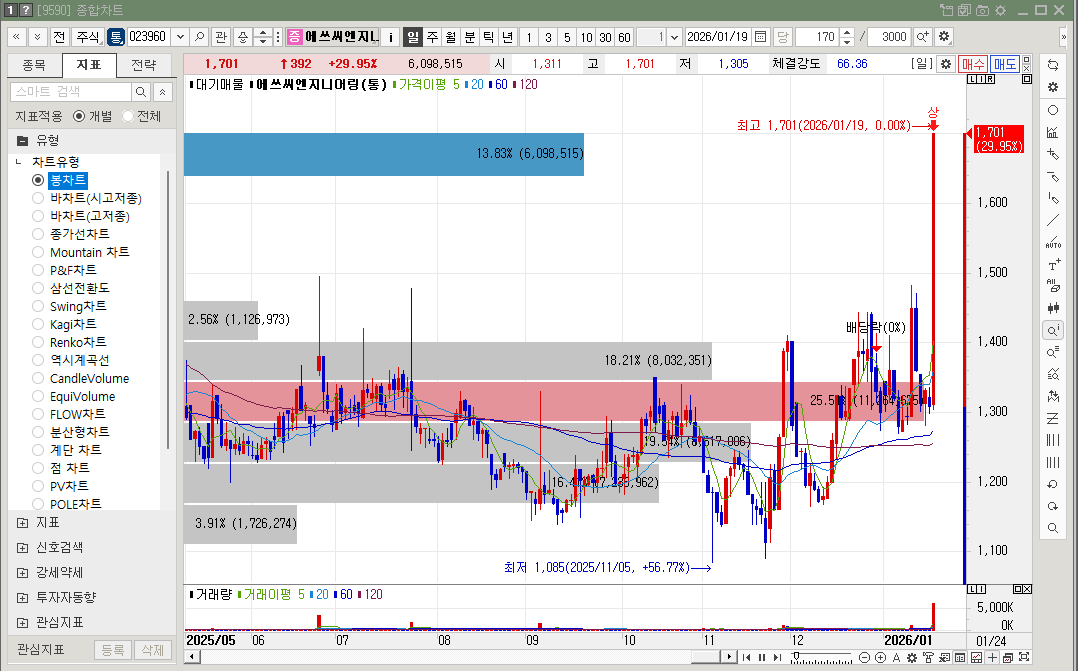This screenshot has height=671, width=1078.
Task: Select the CandleVolume radio option
Action: tap(38, 378)
